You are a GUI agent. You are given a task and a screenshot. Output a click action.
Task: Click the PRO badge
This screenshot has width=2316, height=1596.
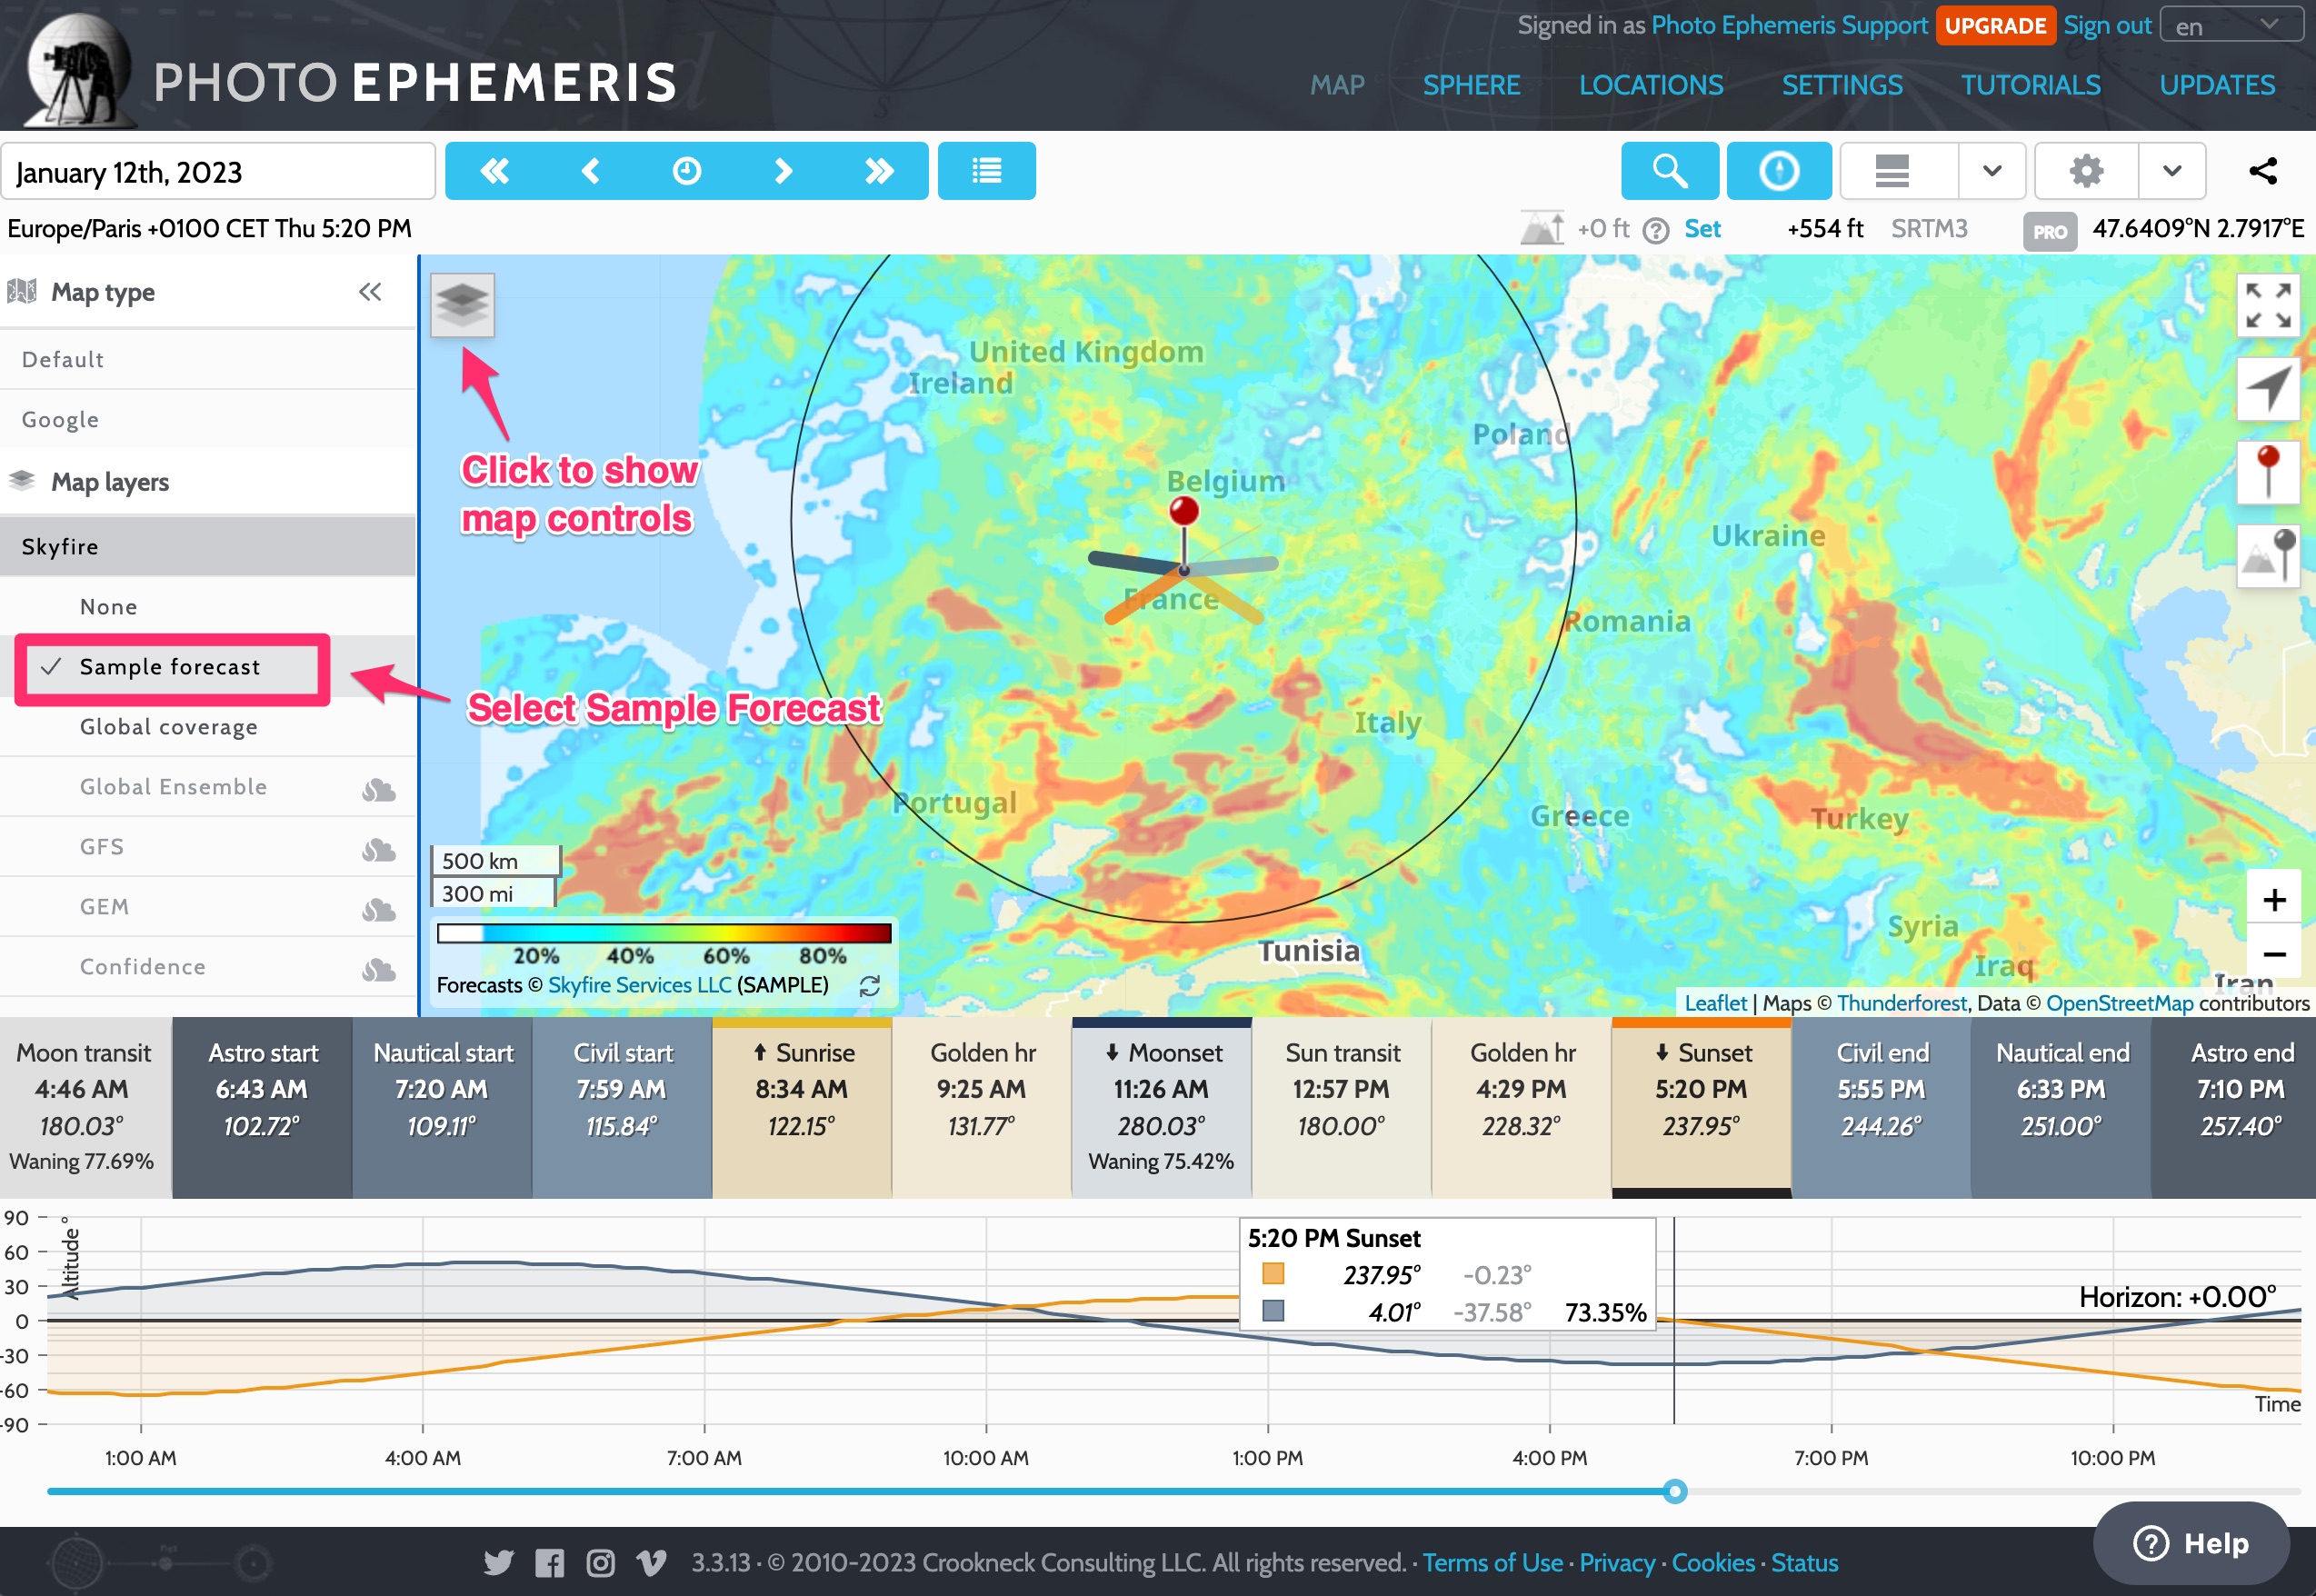2049,231
